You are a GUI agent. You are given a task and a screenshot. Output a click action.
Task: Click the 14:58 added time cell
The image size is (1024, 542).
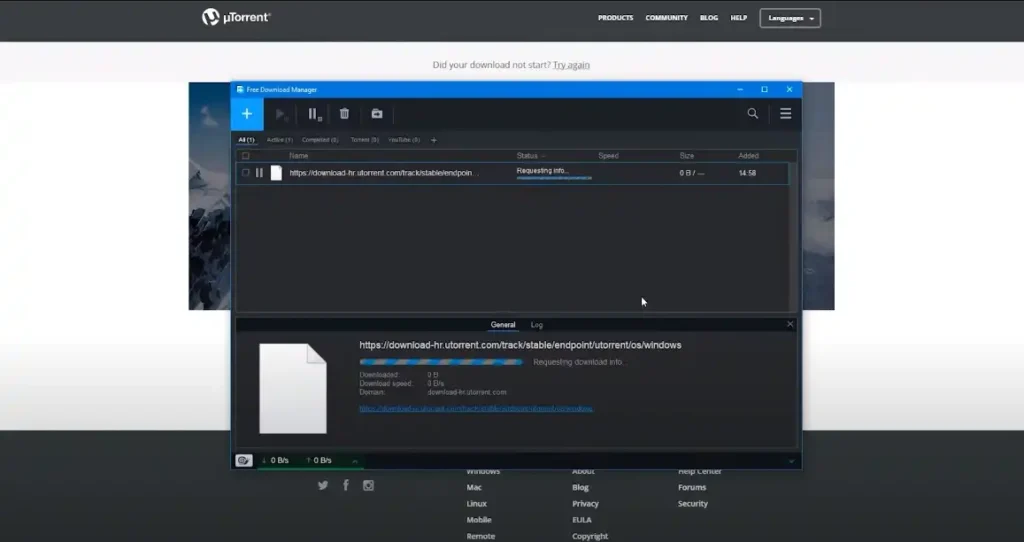747,173
